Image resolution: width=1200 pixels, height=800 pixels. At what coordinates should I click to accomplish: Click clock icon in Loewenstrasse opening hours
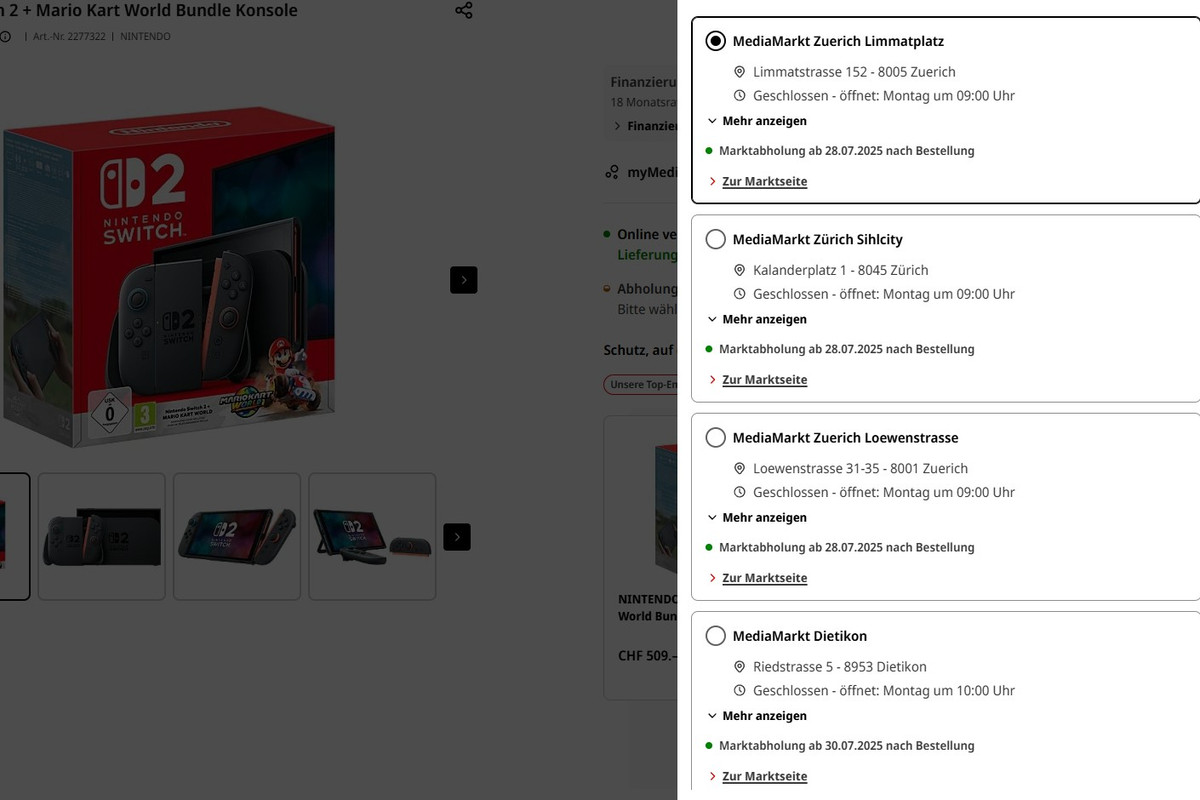tap(740, 492)
